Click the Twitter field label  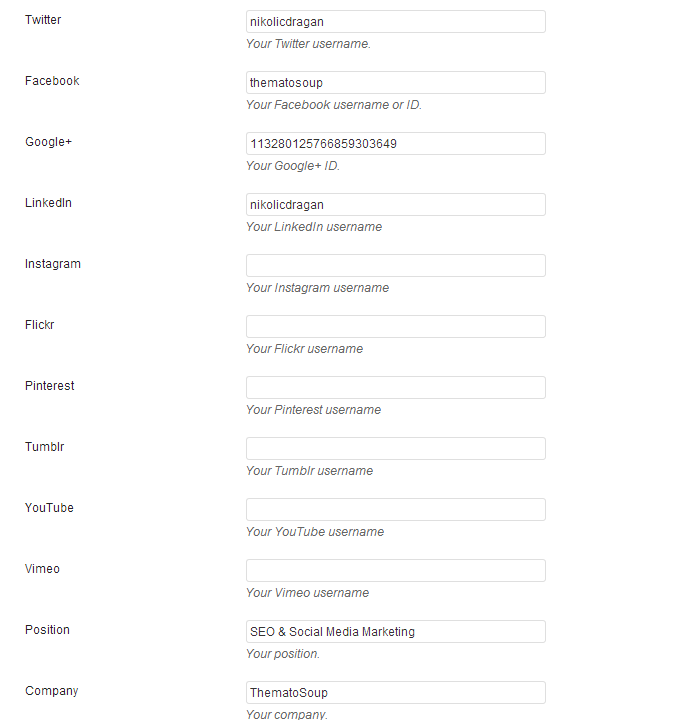tap(43, 20)
